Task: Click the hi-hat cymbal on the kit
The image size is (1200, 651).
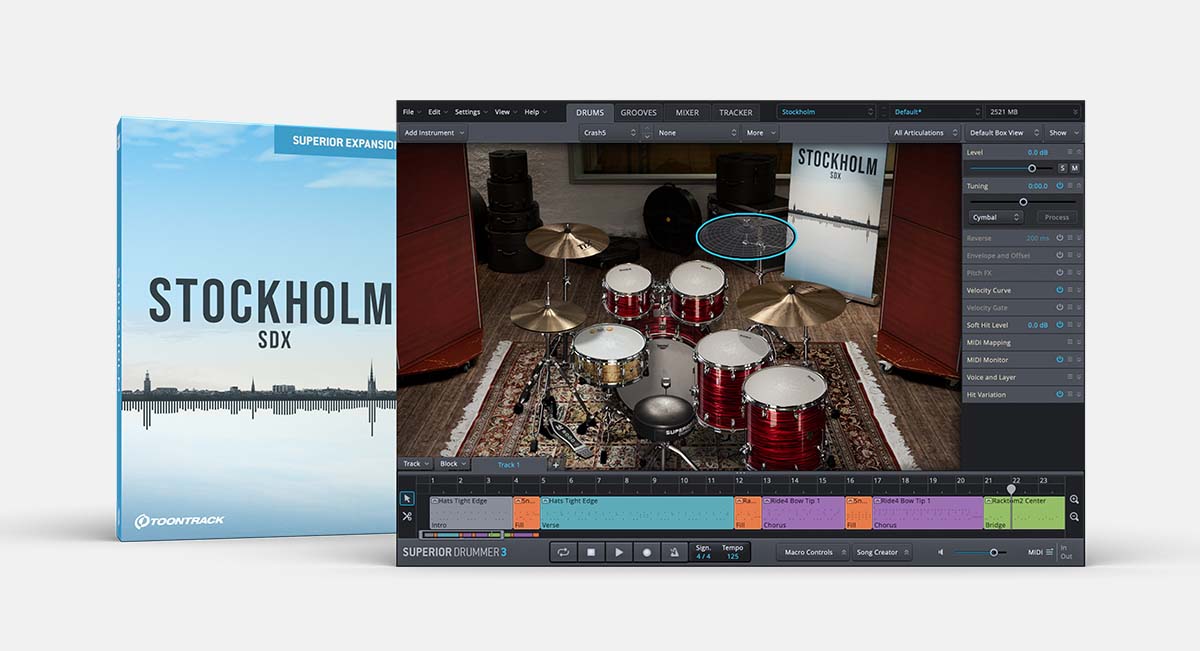Action: (547, 315)
